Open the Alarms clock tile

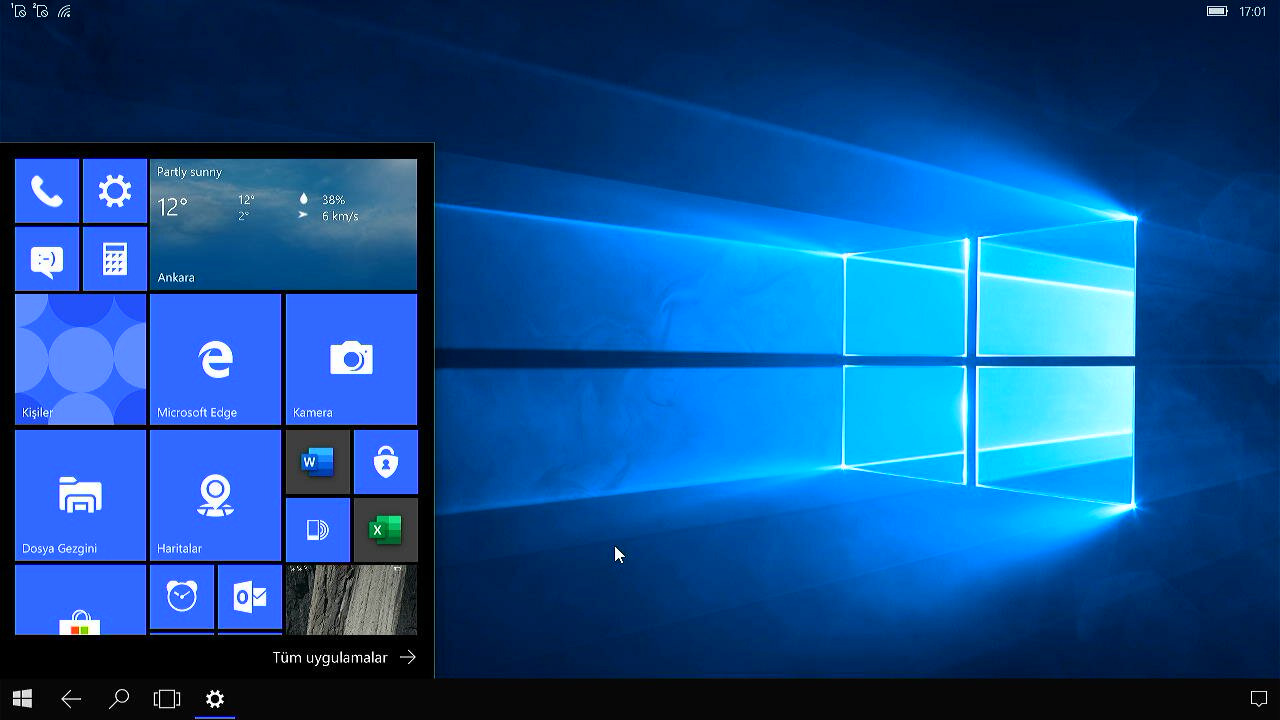182,597
